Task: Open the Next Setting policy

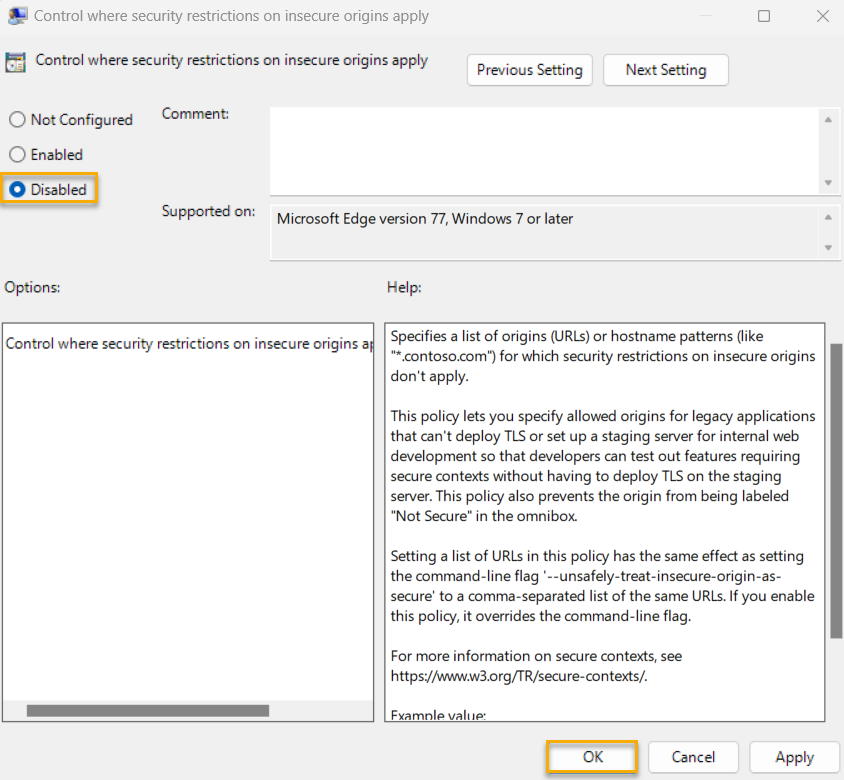Action: click(665, 70)
